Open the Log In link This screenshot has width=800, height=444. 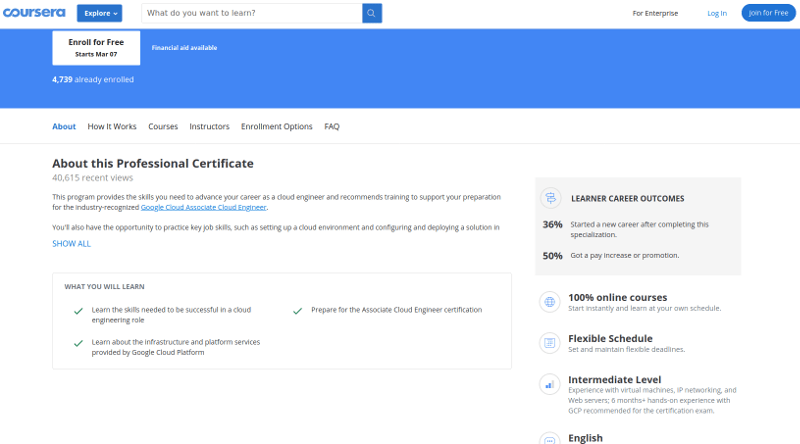(717, 13)
